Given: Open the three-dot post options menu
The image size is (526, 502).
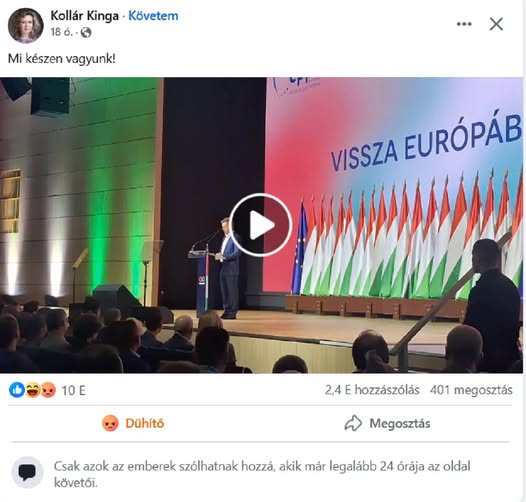Looking at the screenshot, I should pyautogui.click(x=464, y=24).
